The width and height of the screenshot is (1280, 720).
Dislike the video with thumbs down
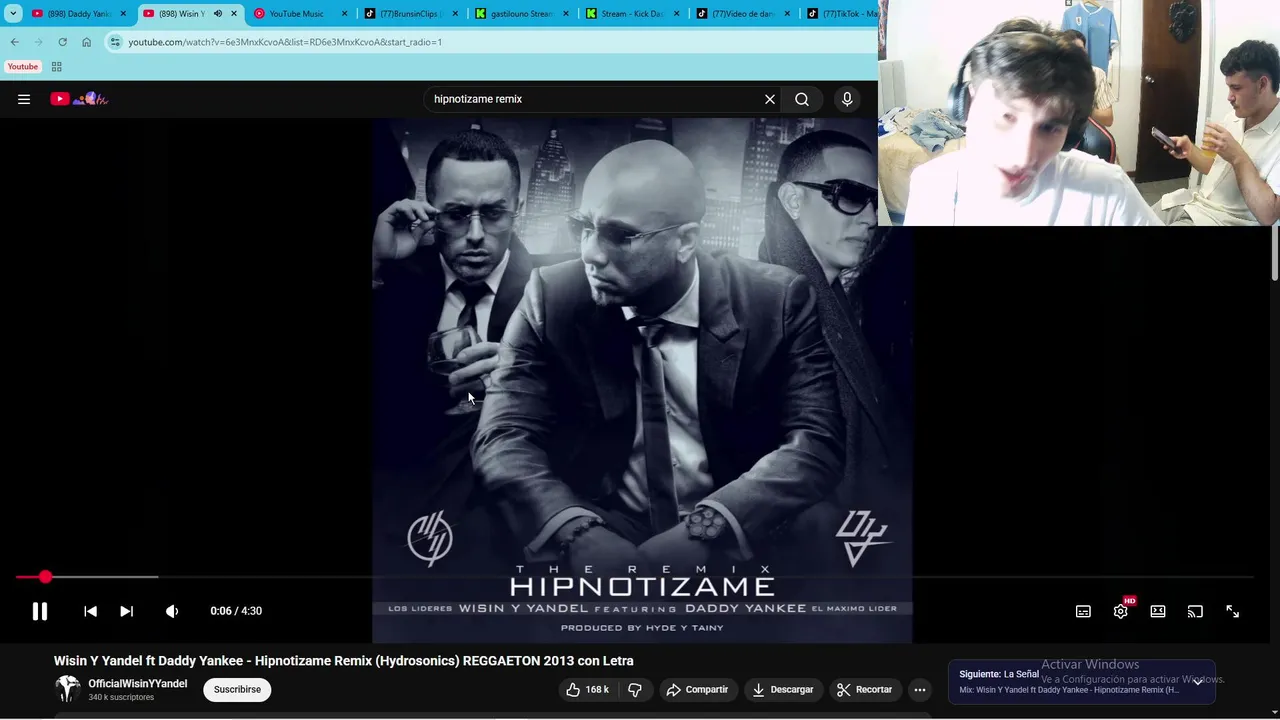[x=635, y=689]
